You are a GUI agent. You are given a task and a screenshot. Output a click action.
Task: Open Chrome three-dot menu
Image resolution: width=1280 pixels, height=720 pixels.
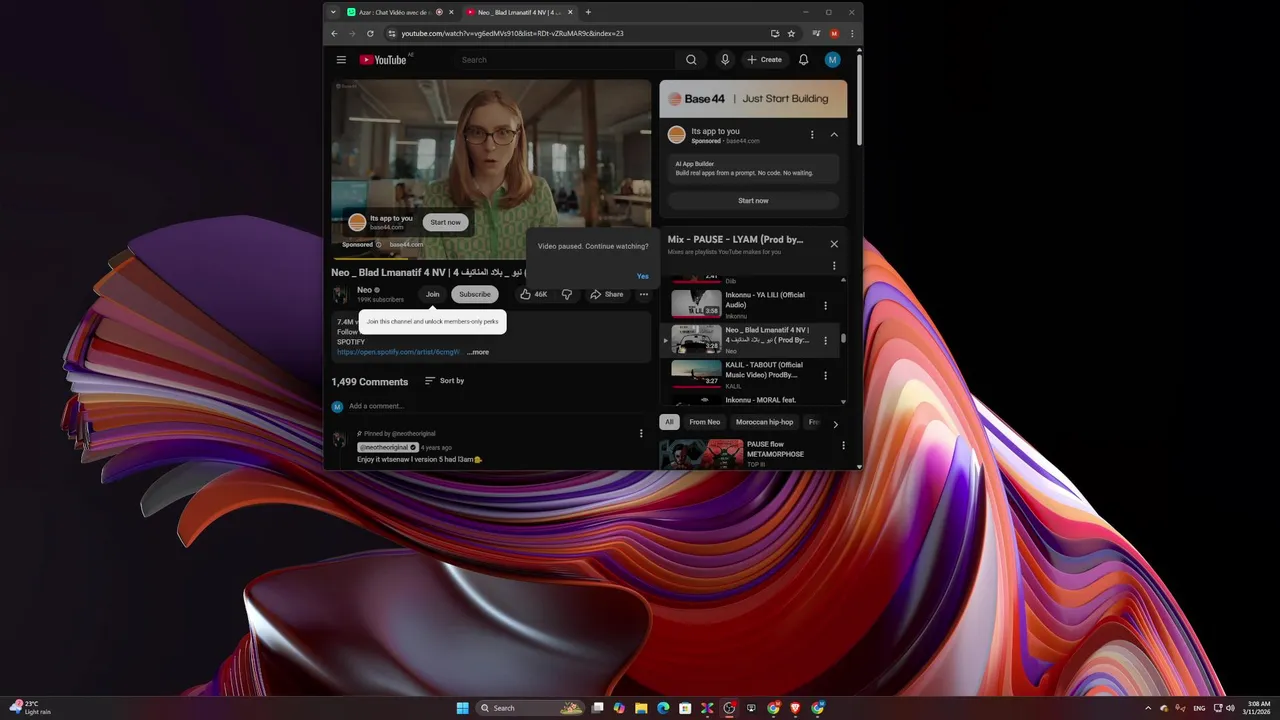pos(852,33)
